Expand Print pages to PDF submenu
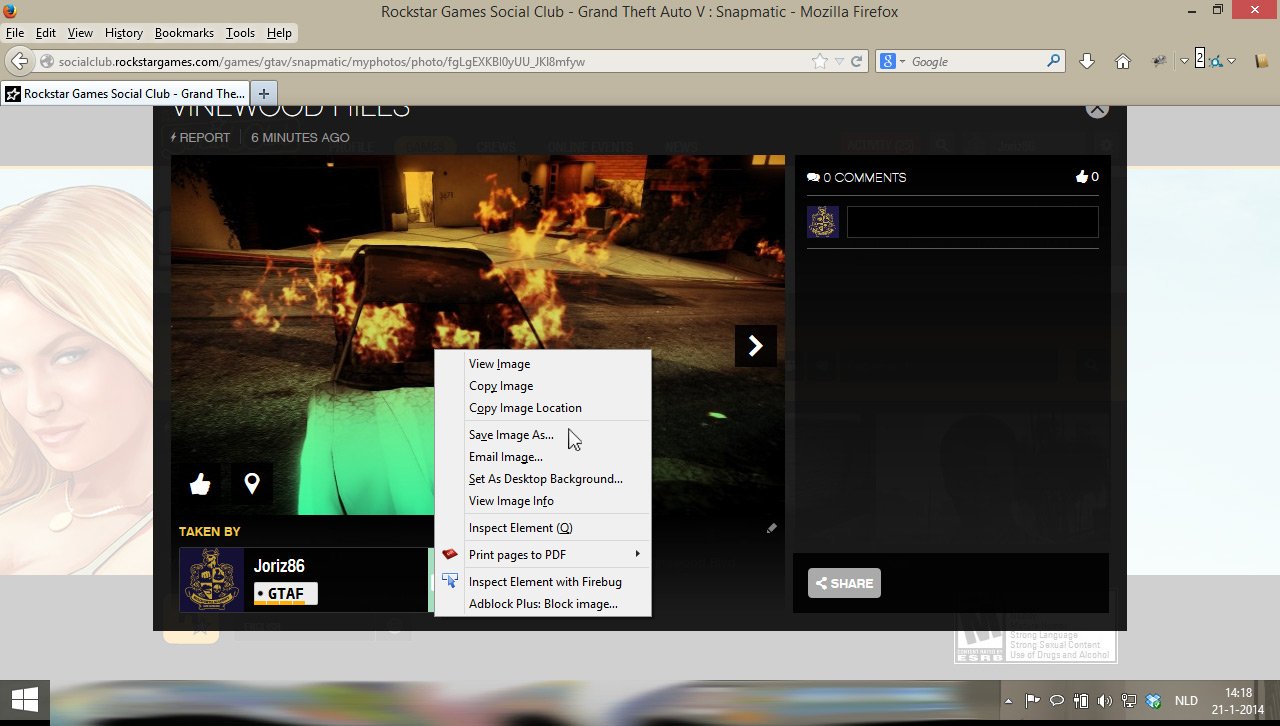Image resolution: width=1280 pixels, height=726 pixels. [543, 555]
